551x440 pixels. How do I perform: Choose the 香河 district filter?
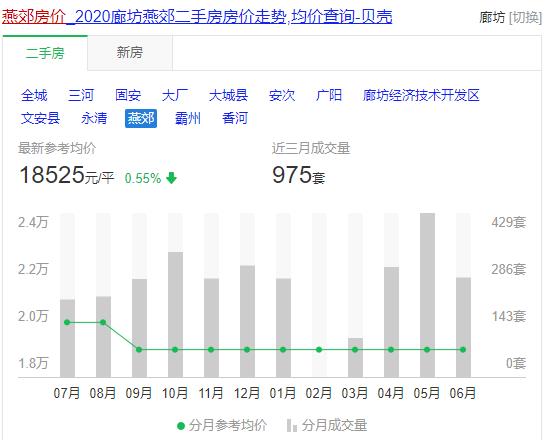[x=235, y=118]
